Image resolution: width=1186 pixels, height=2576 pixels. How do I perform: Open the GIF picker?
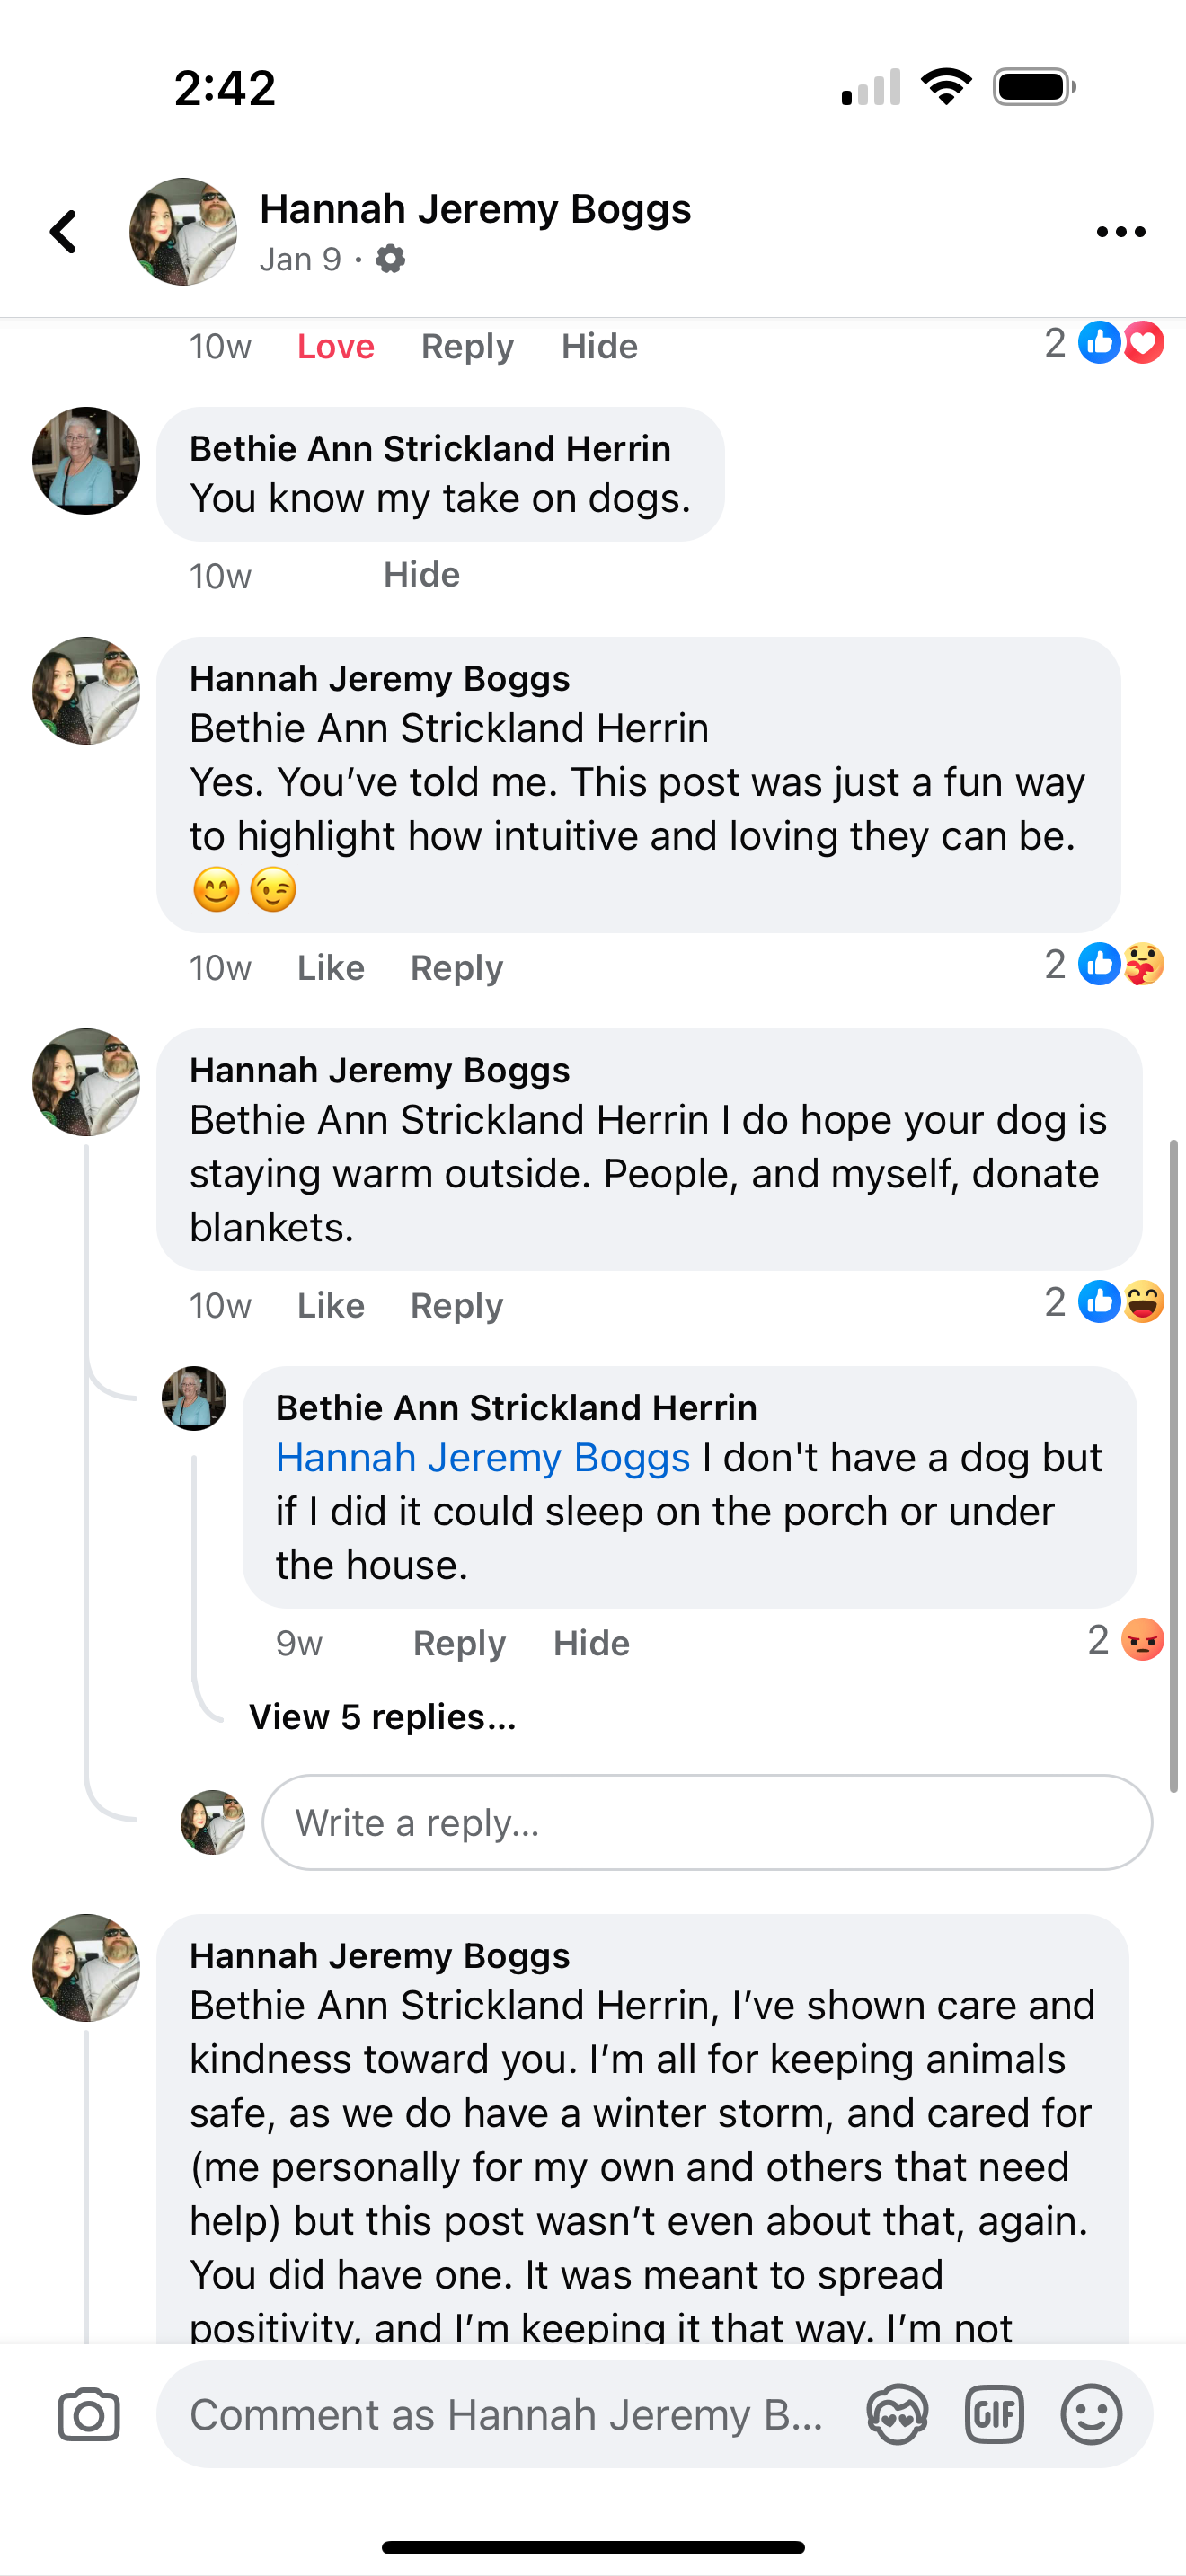(x=994, y=2415)
